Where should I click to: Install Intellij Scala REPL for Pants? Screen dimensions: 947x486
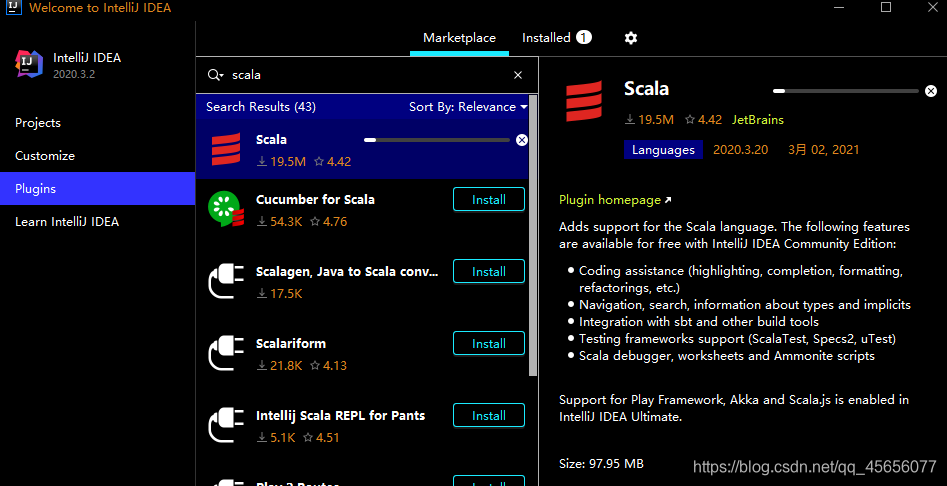[x=489, y=415]
